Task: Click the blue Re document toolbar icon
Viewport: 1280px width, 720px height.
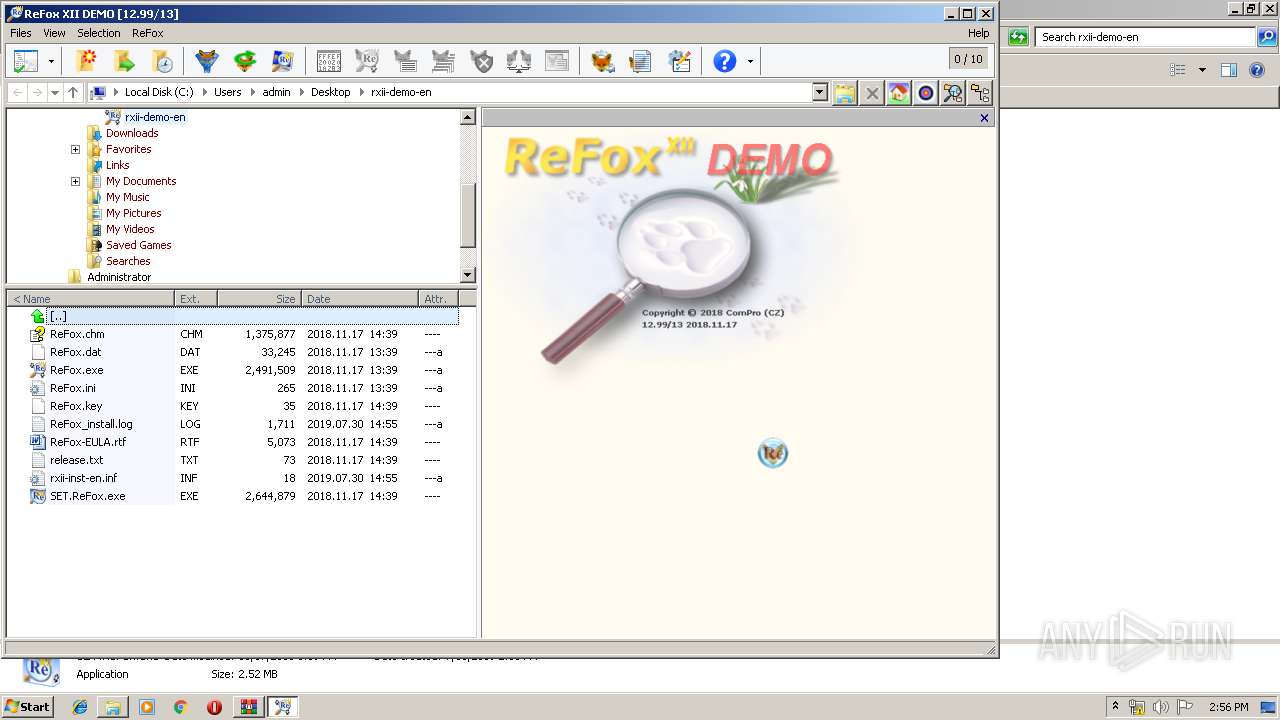Action: (x=283, y=61)
